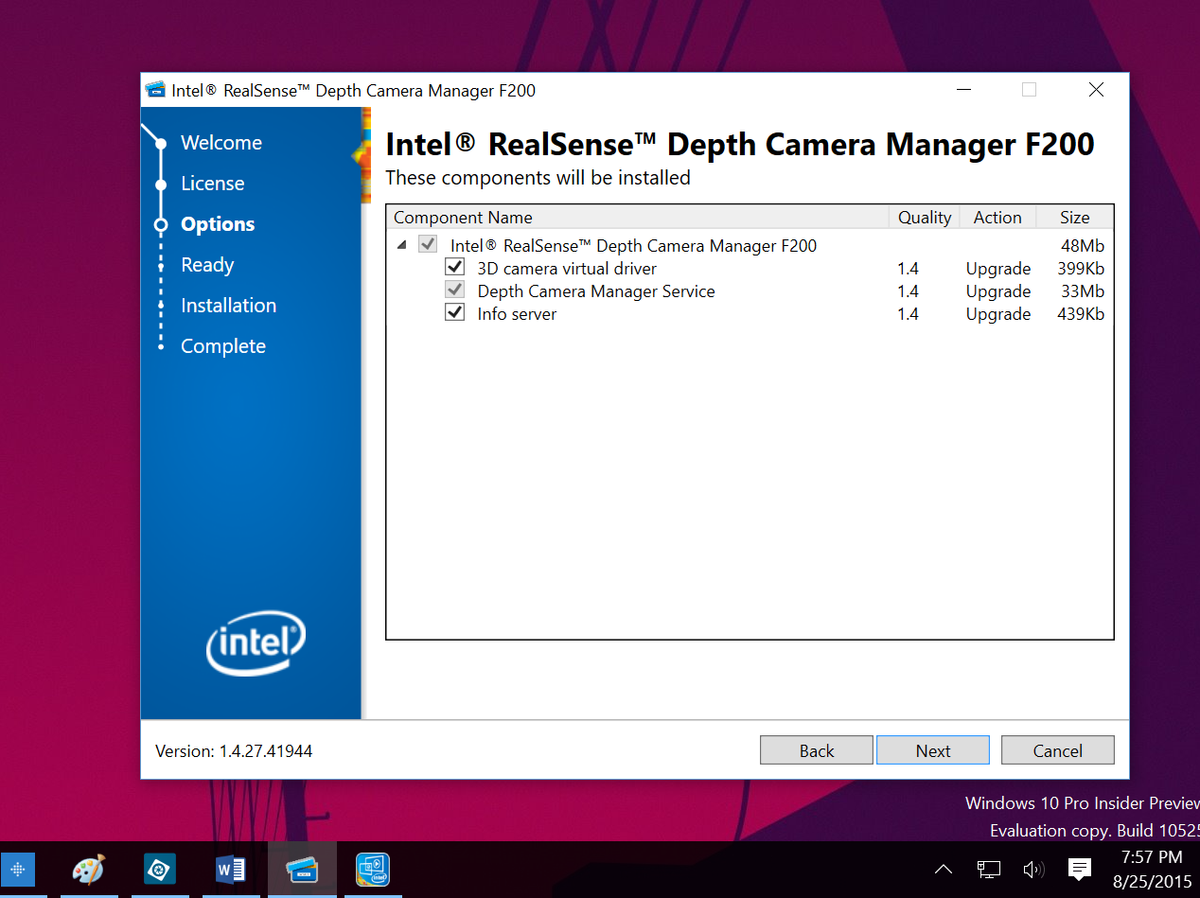Launch Microsoft Word from the taskbar
The image size is (1200, 898).
pos(230,869)
